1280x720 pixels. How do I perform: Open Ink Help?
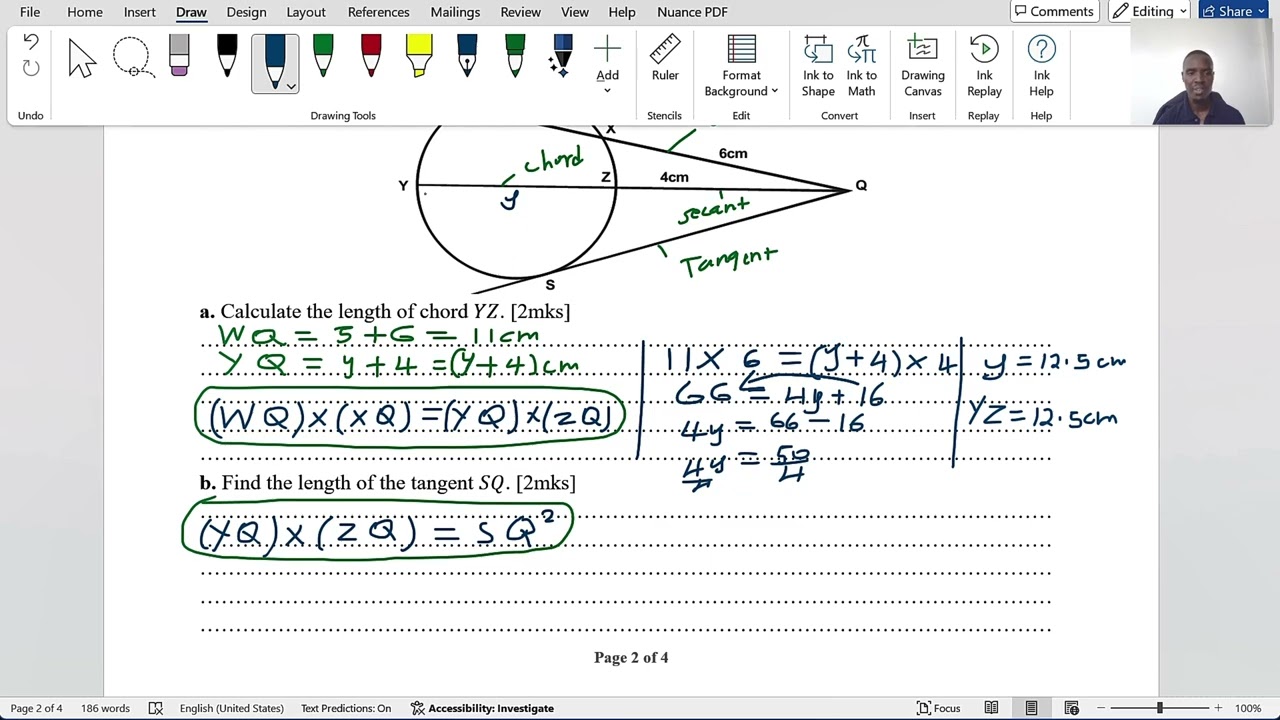click(x=1041, y=66)
